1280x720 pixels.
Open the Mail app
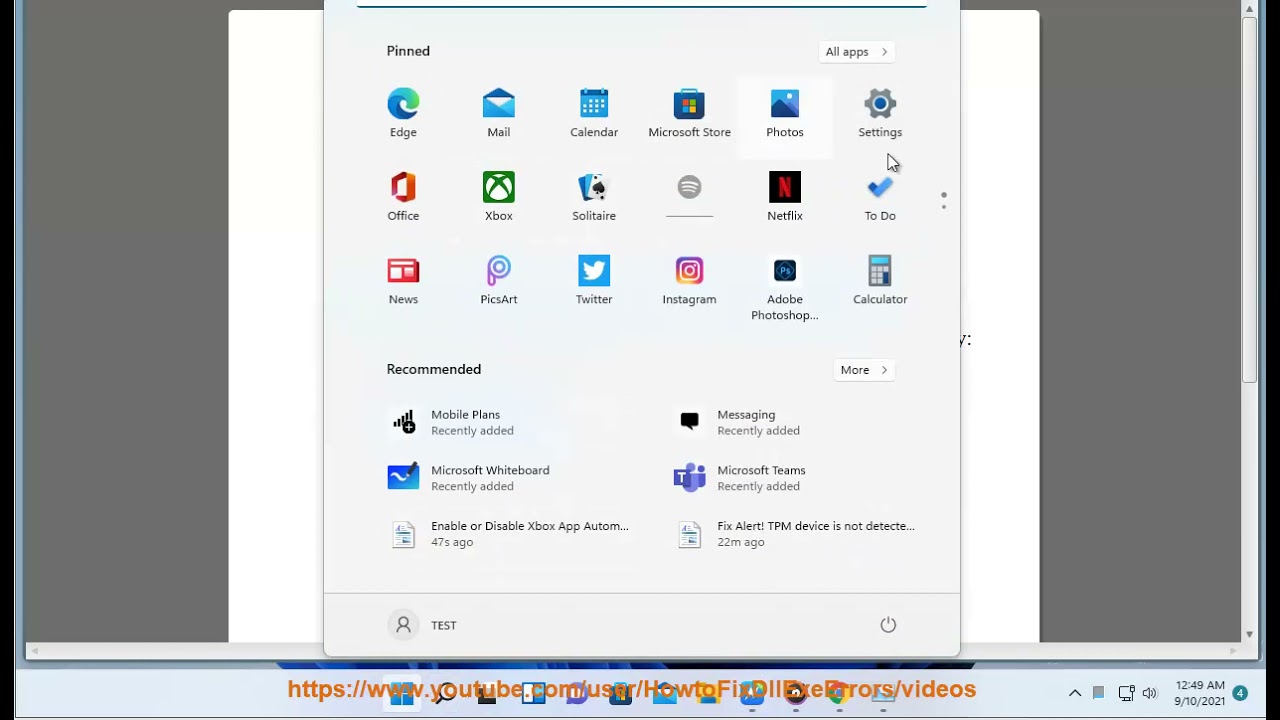tap(498, 113)
